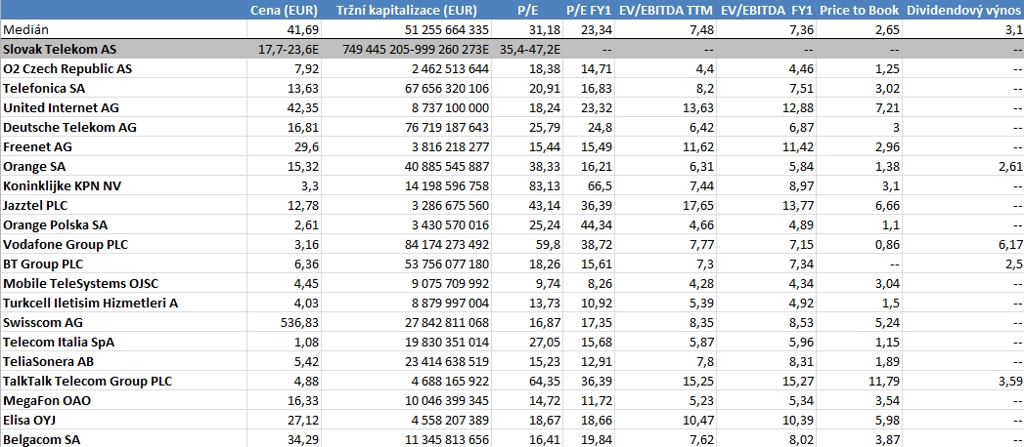Select TalkTalk P/E value 64,35
The height and width of the screenshot is (447, 1024).
pyautogui.click(x=543, y=382)
